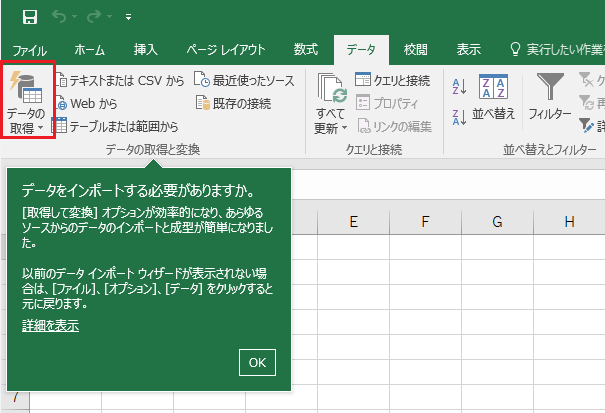Sort ascending with A to Z icon
Screen dimensions: 605x413
(x=459, y=86)
